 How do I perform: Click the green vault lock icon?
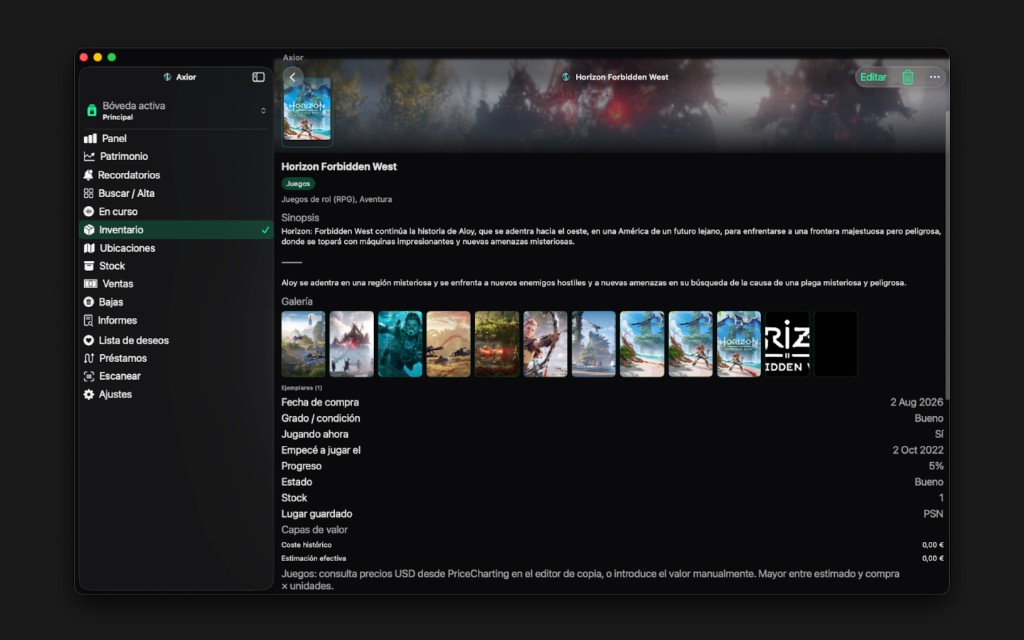92,110
